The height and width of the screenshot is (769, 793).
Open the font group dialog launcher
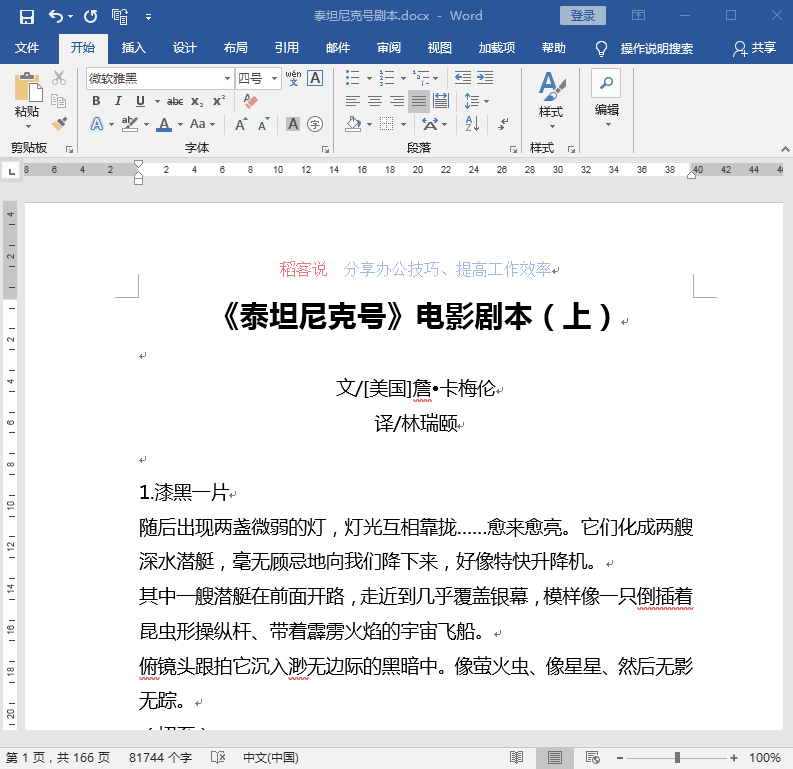(x=325, y=150)
